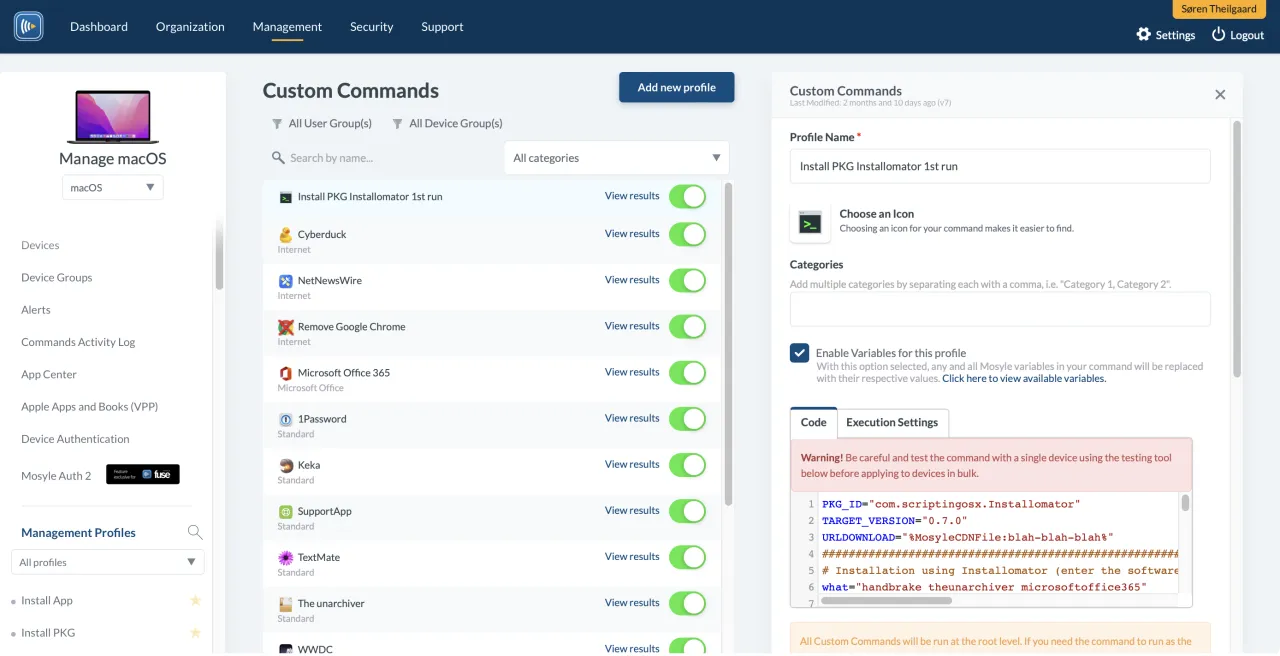Switch to the Execution Settings tab
Viewport: 1280px width, 656px height.
click(x=892, y=423)
